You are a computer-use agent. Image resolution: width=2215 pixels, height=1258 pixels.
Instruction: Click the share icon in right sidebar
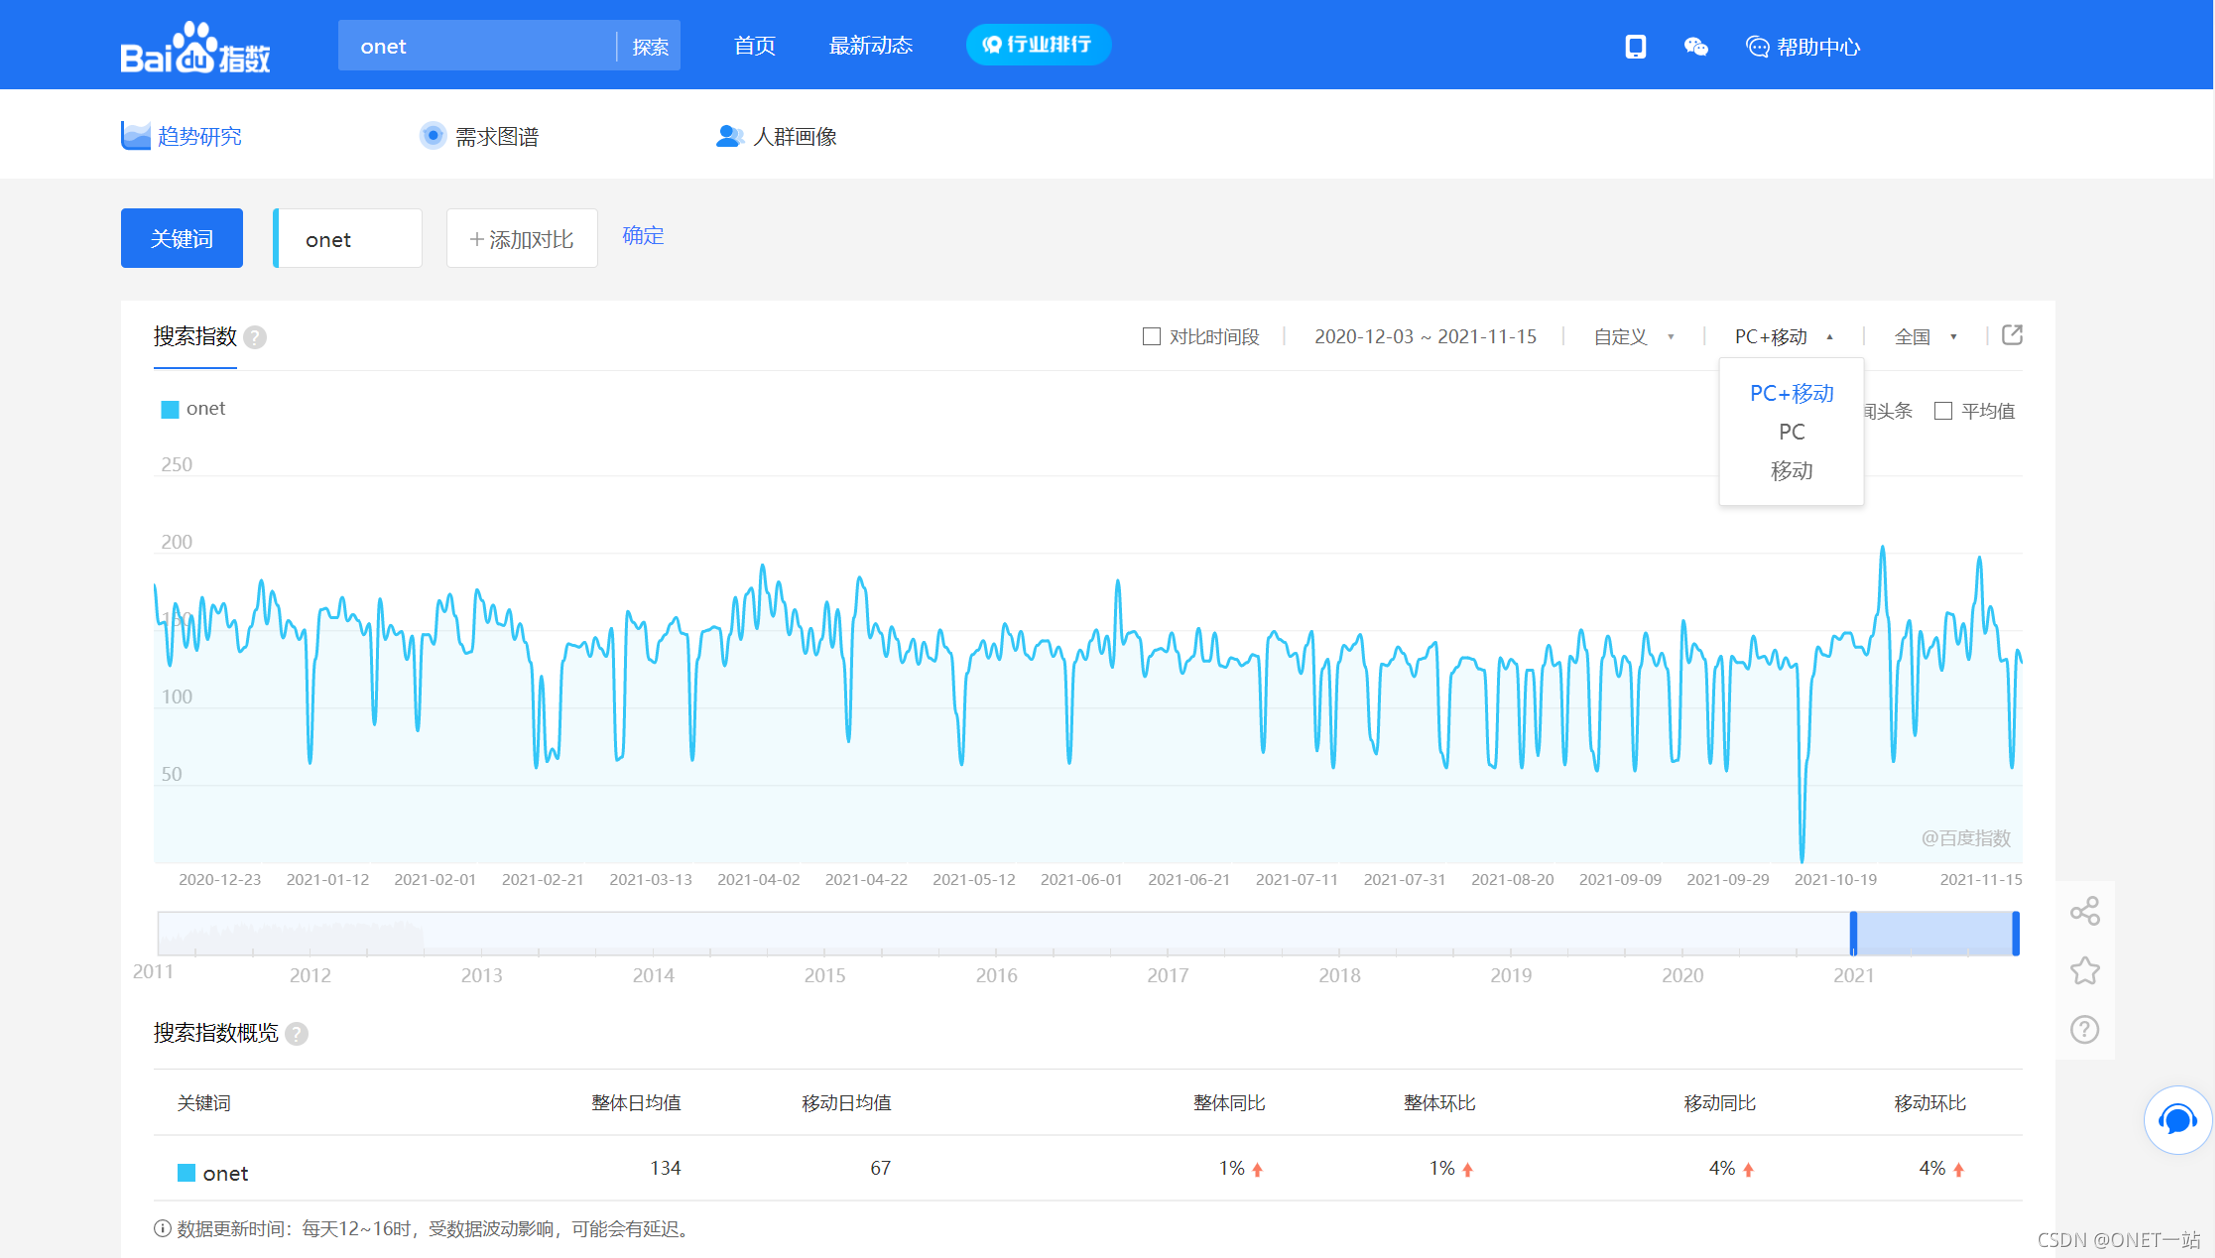[x=2085, y=911]
